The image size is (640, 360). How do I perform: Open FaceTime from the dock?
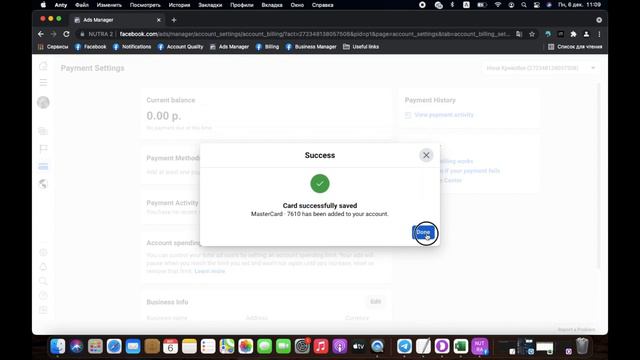[x=283, y=347]
